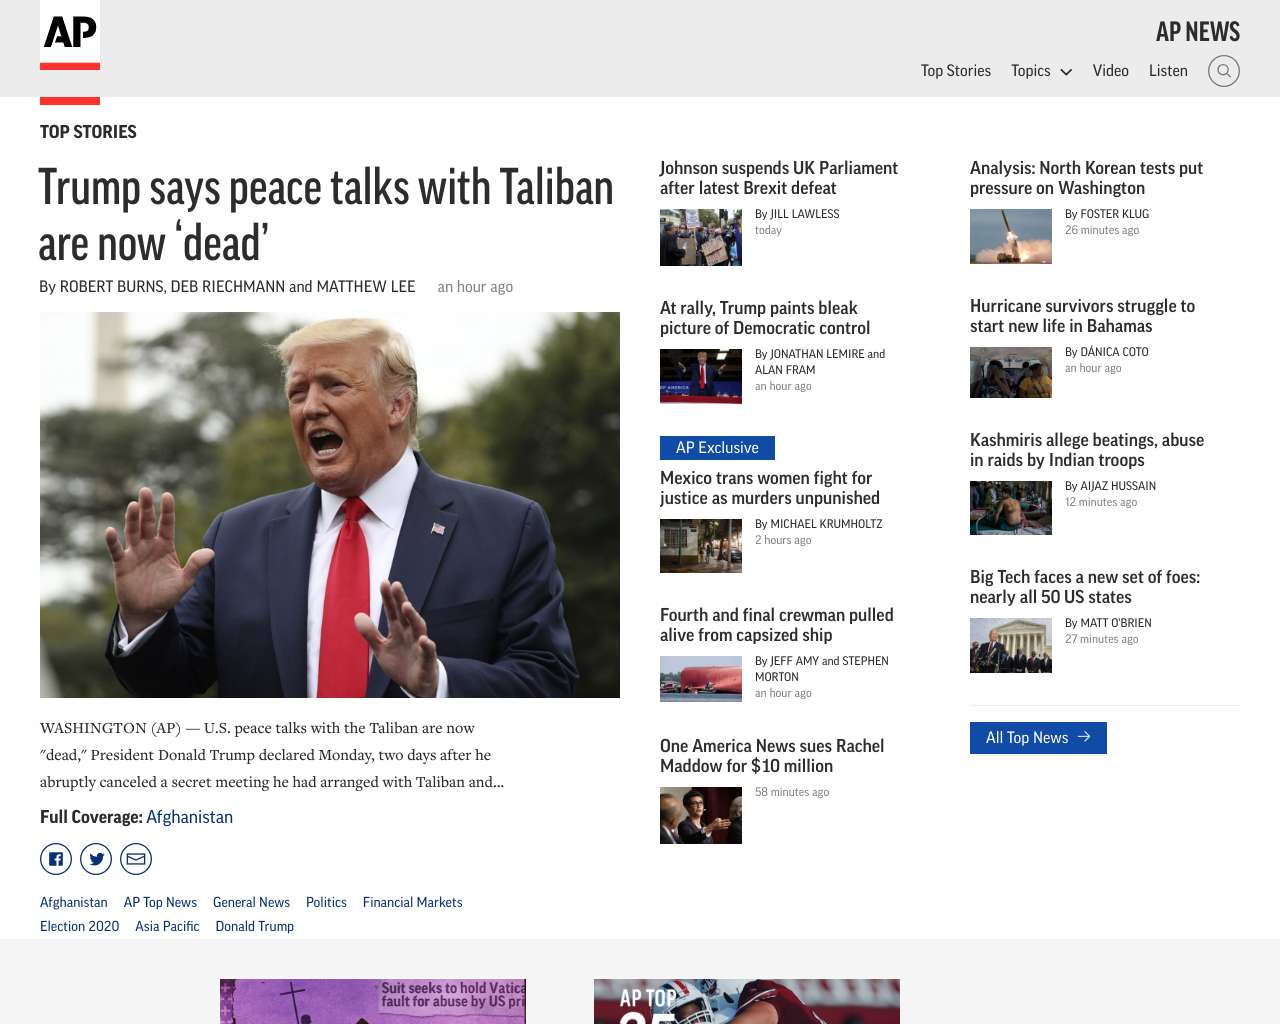Click byline By MICHAEL KRUMHOLTZ

coord(819,524)
